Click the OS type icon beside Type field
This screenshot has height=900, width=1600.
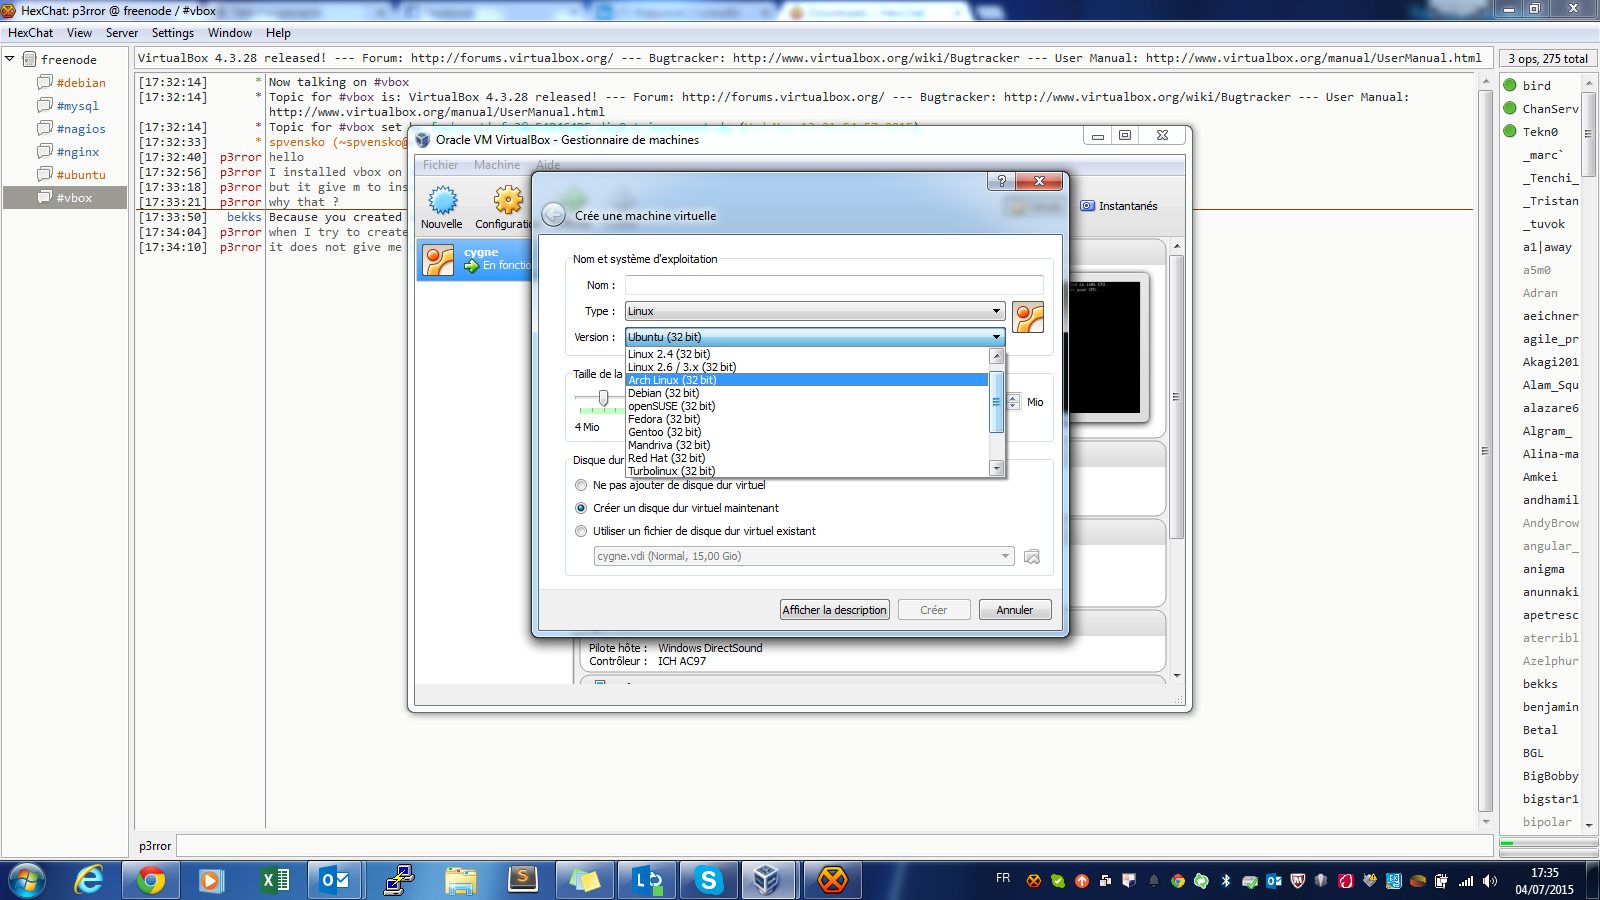[1028, 317]
